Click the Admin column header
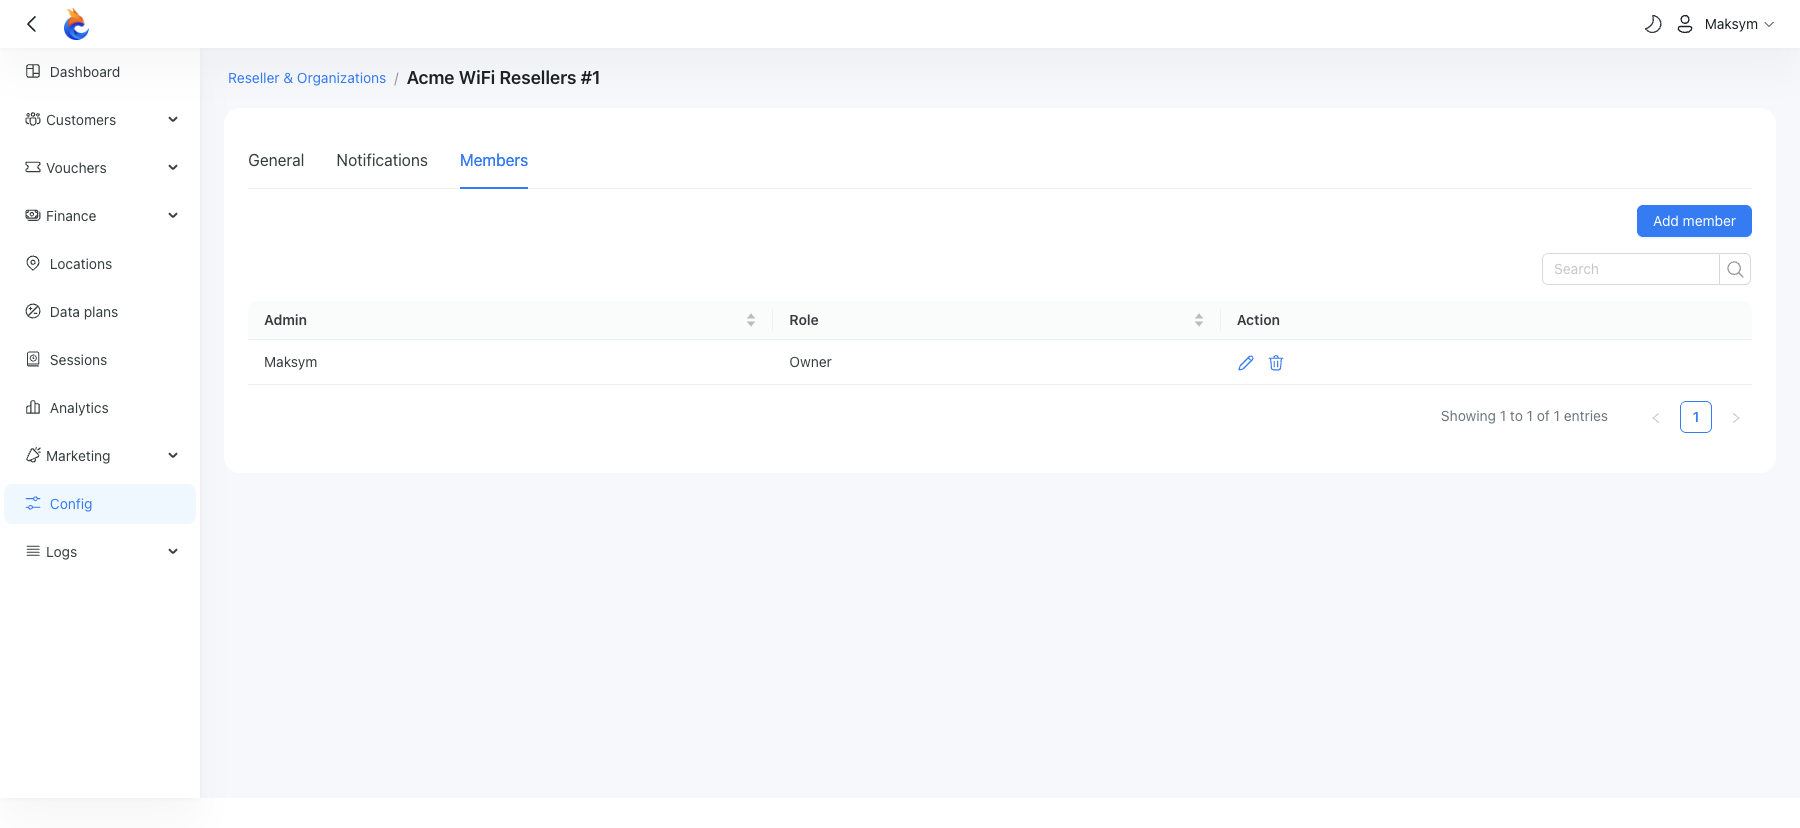Image resolution: width=1800 pixels, height=828 pixels. coord(510,320)
